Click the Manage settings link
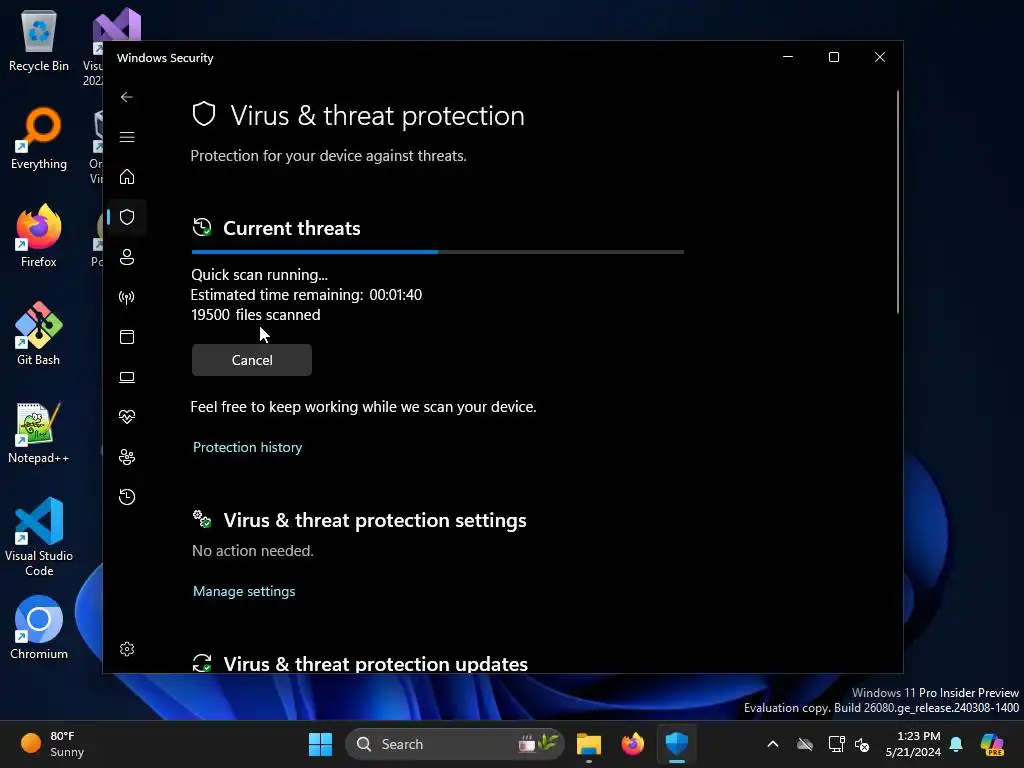This screenshot has width=1024, height=768. coord(244,591)
